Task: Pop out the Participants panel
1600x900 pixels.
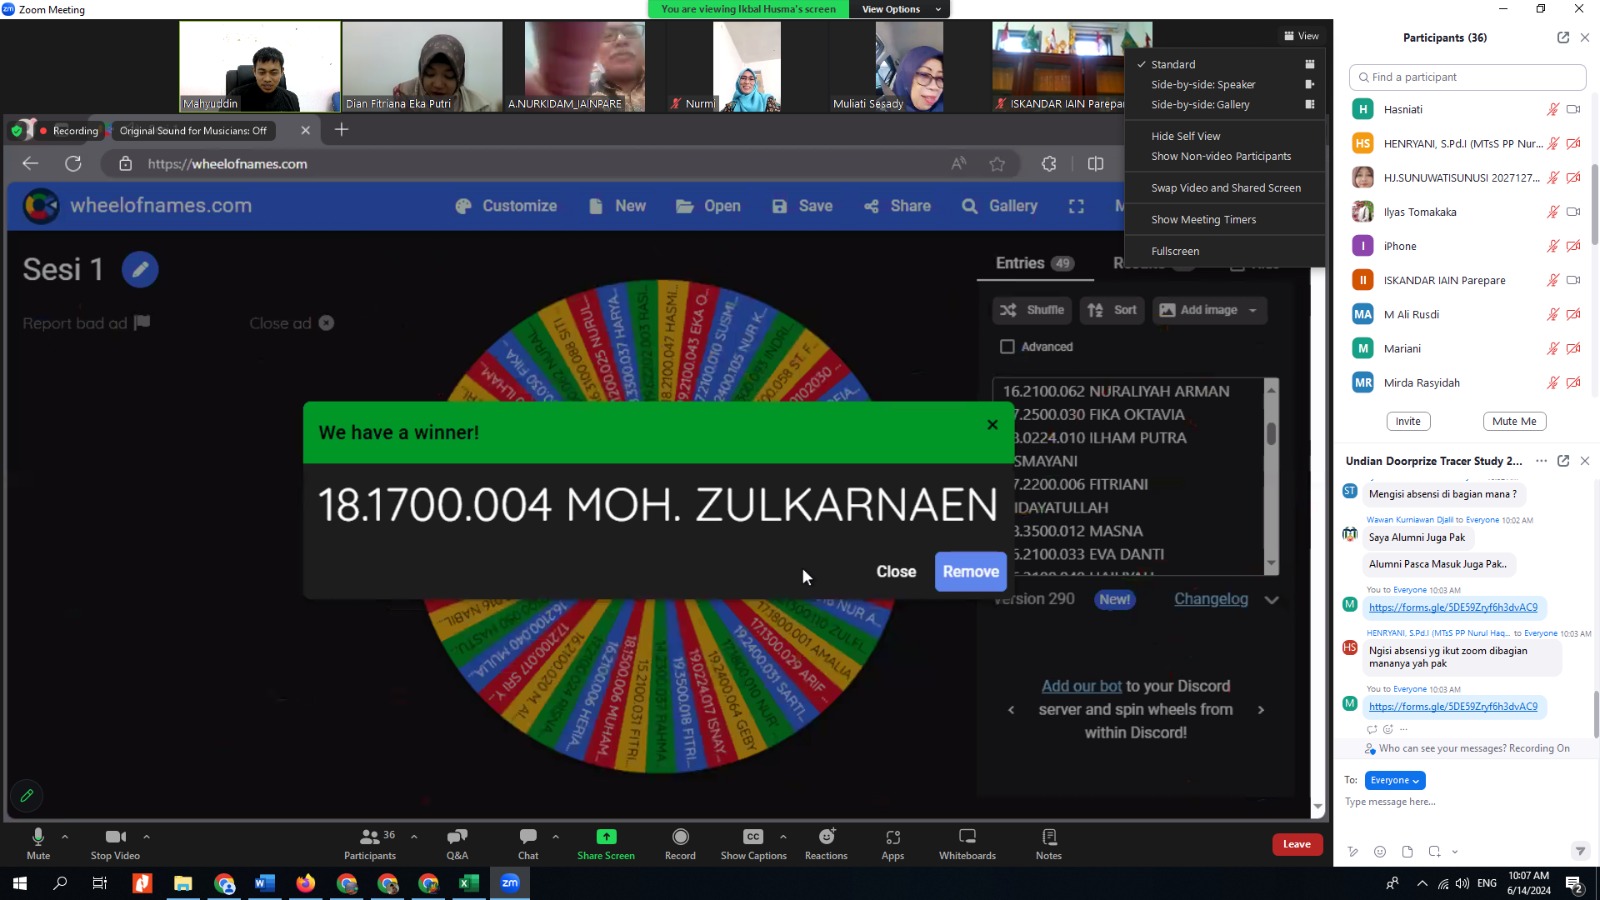Action: tap(1563, 38)
